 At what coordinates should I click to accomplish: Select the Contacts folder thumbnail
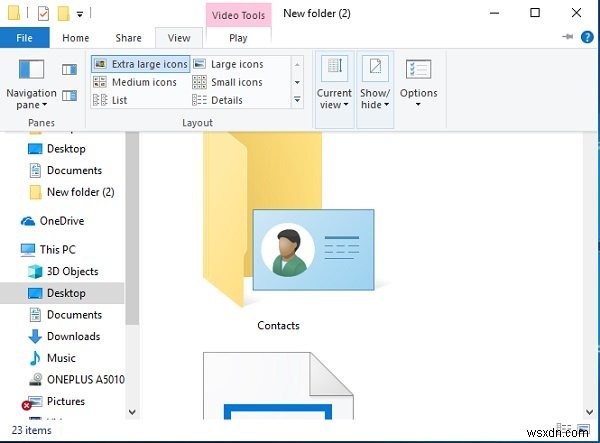pos(289,220)
